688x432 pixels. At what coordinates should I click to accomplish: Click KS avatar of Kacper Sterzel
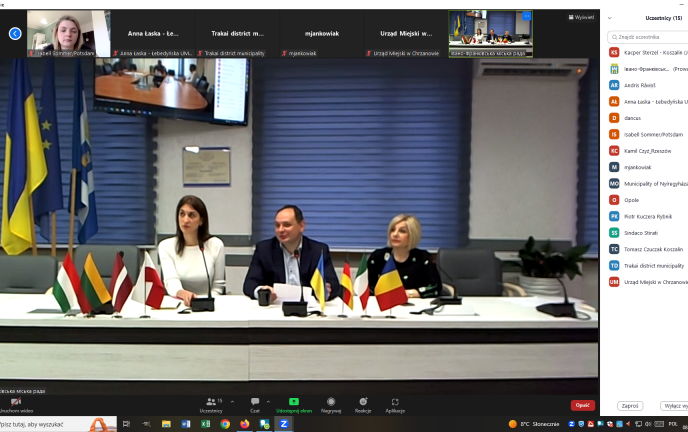click(x=614, y=52)
